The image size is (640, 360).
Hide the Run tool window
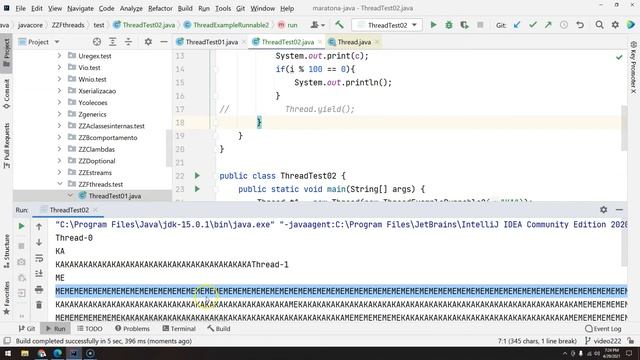pos(619,210)
